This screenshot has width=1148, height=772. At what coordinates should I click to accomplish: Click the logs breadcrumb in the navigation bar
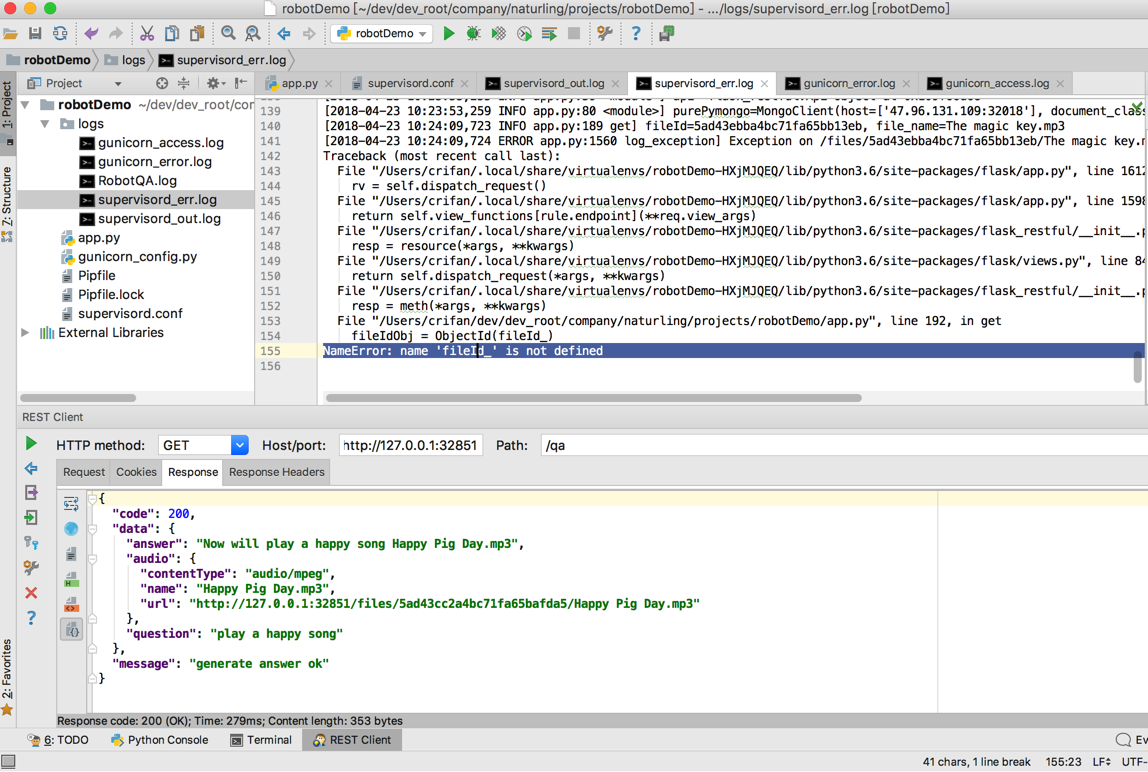[125, 60]
